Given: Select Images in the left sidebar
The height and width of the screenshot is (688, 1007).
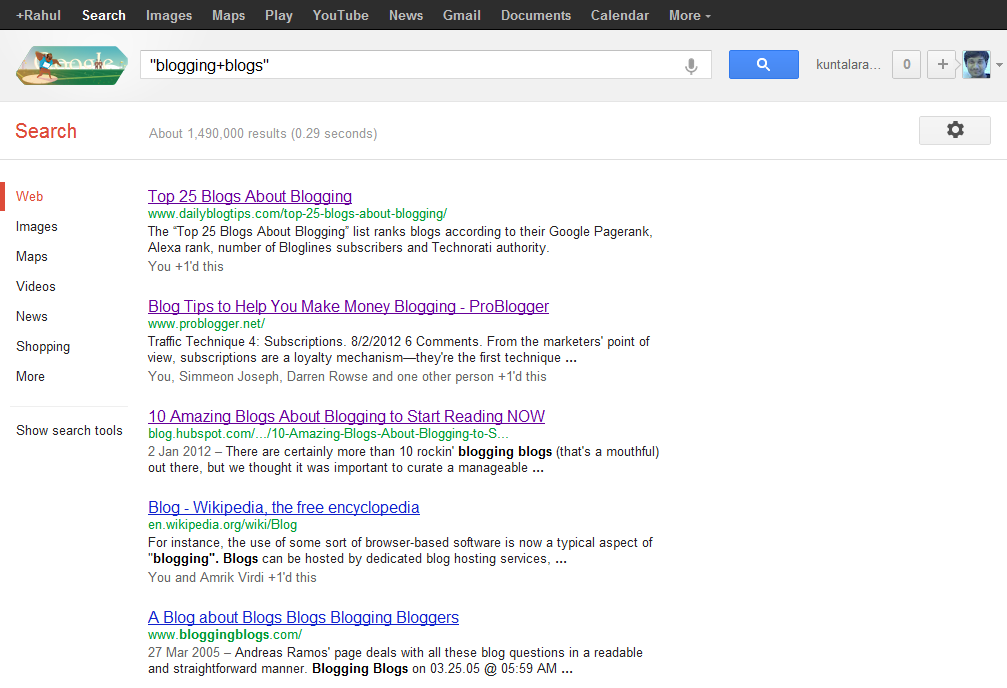Looking at the screenshot, I should [37, 227].
